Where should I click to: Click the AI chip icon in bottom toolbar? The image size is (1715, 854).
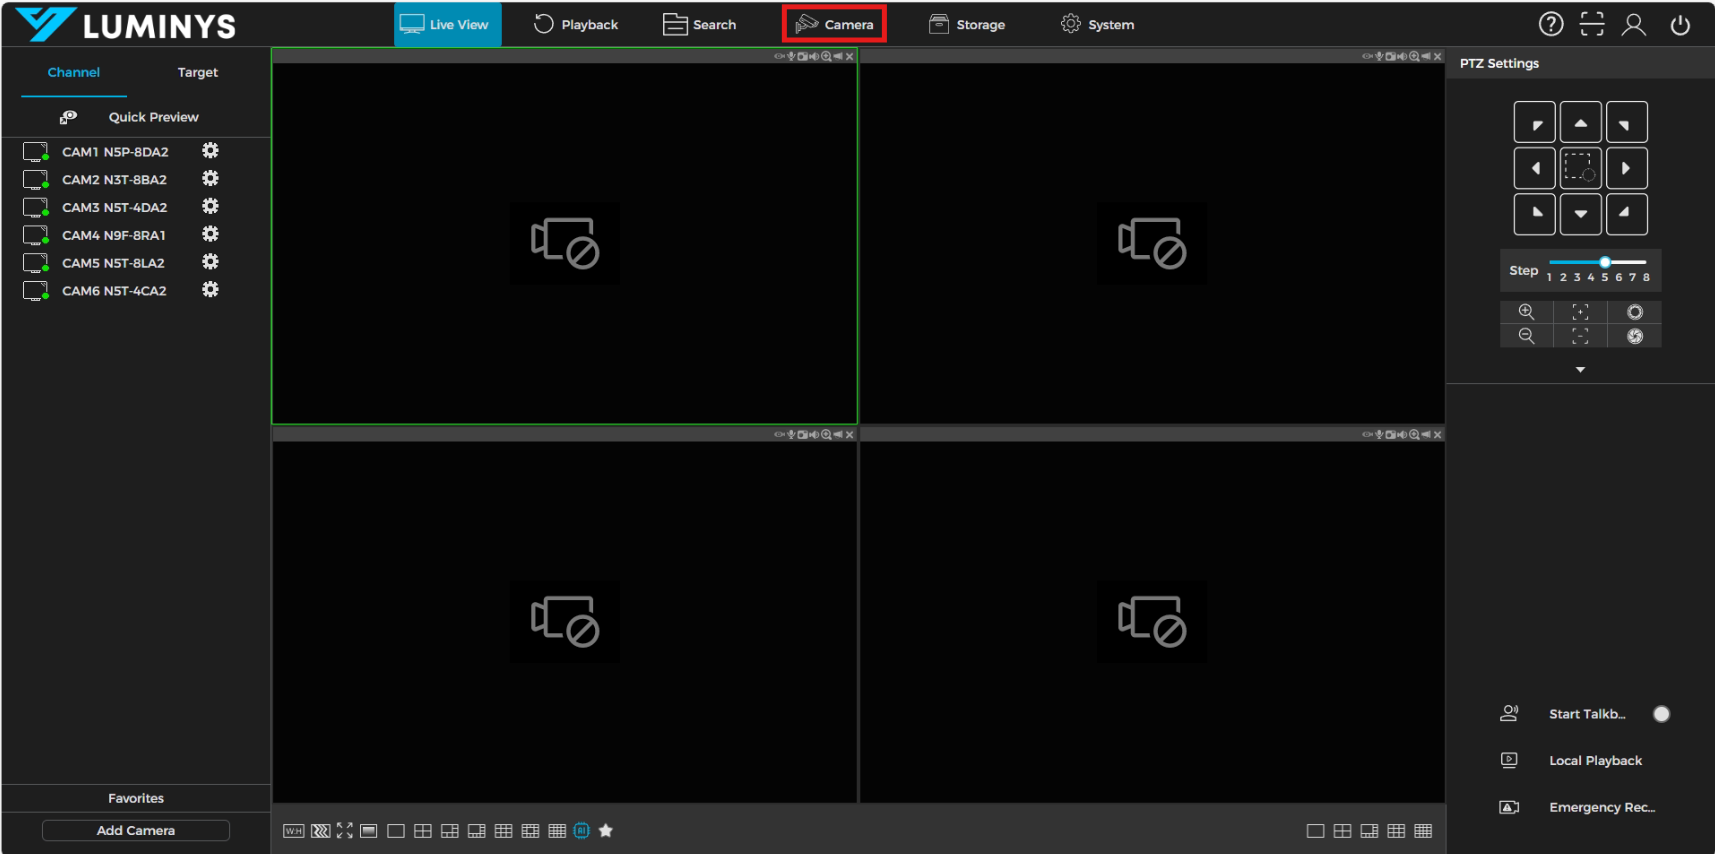pyautogui.click(x=581, y=831)
